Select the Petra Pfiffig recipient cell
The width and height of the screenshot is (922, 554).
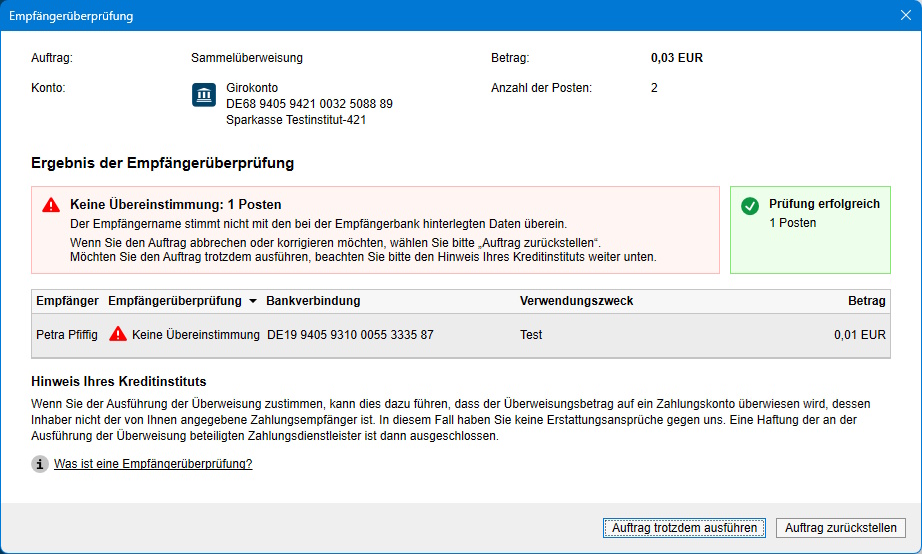pyautogui.click(x=66, y=335)
